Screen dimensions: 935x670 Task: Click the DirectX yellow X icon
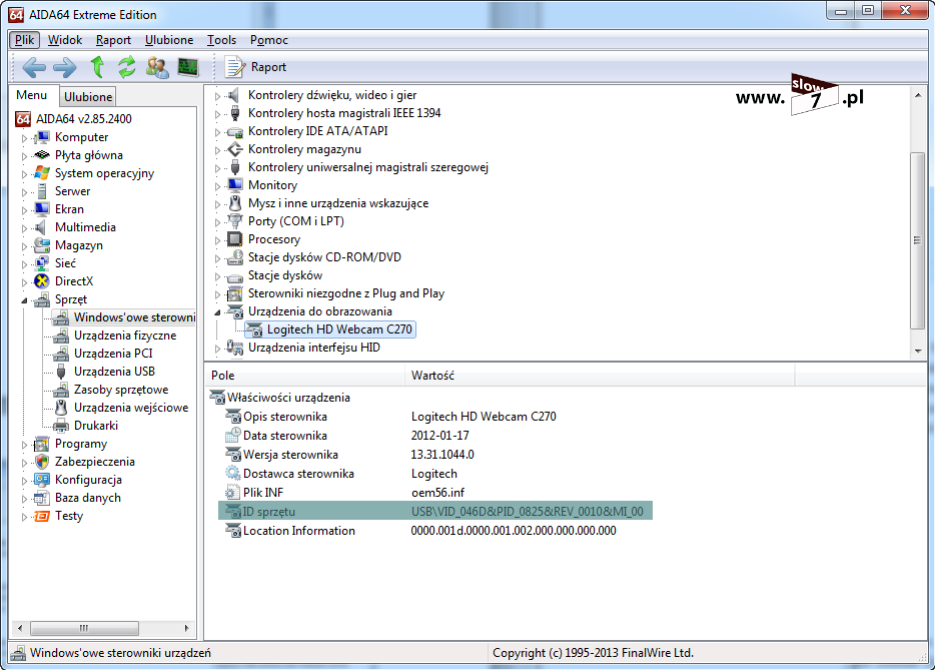click(x=42, y=281)
